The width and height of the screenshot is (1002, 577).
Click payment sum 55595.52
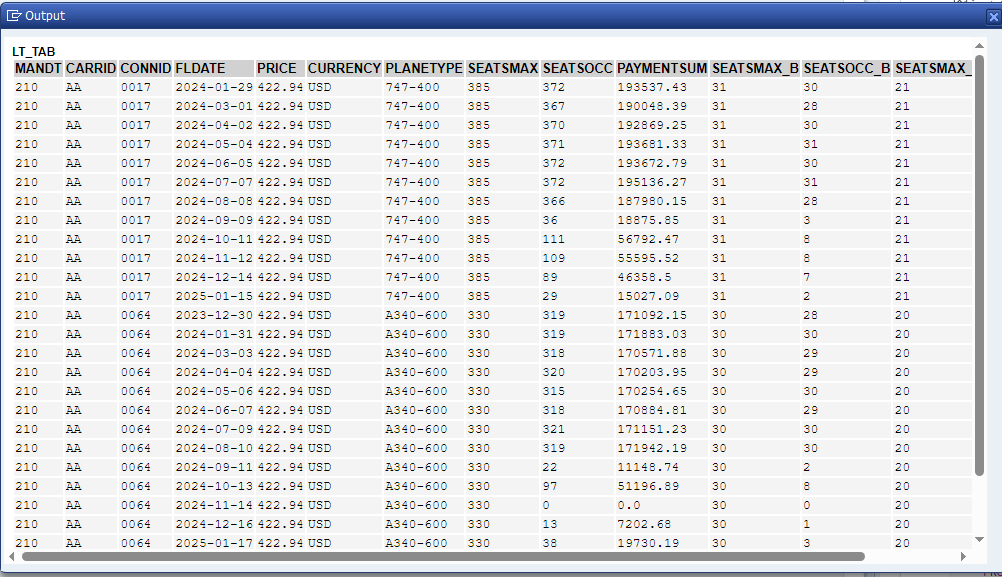(648, 258)
